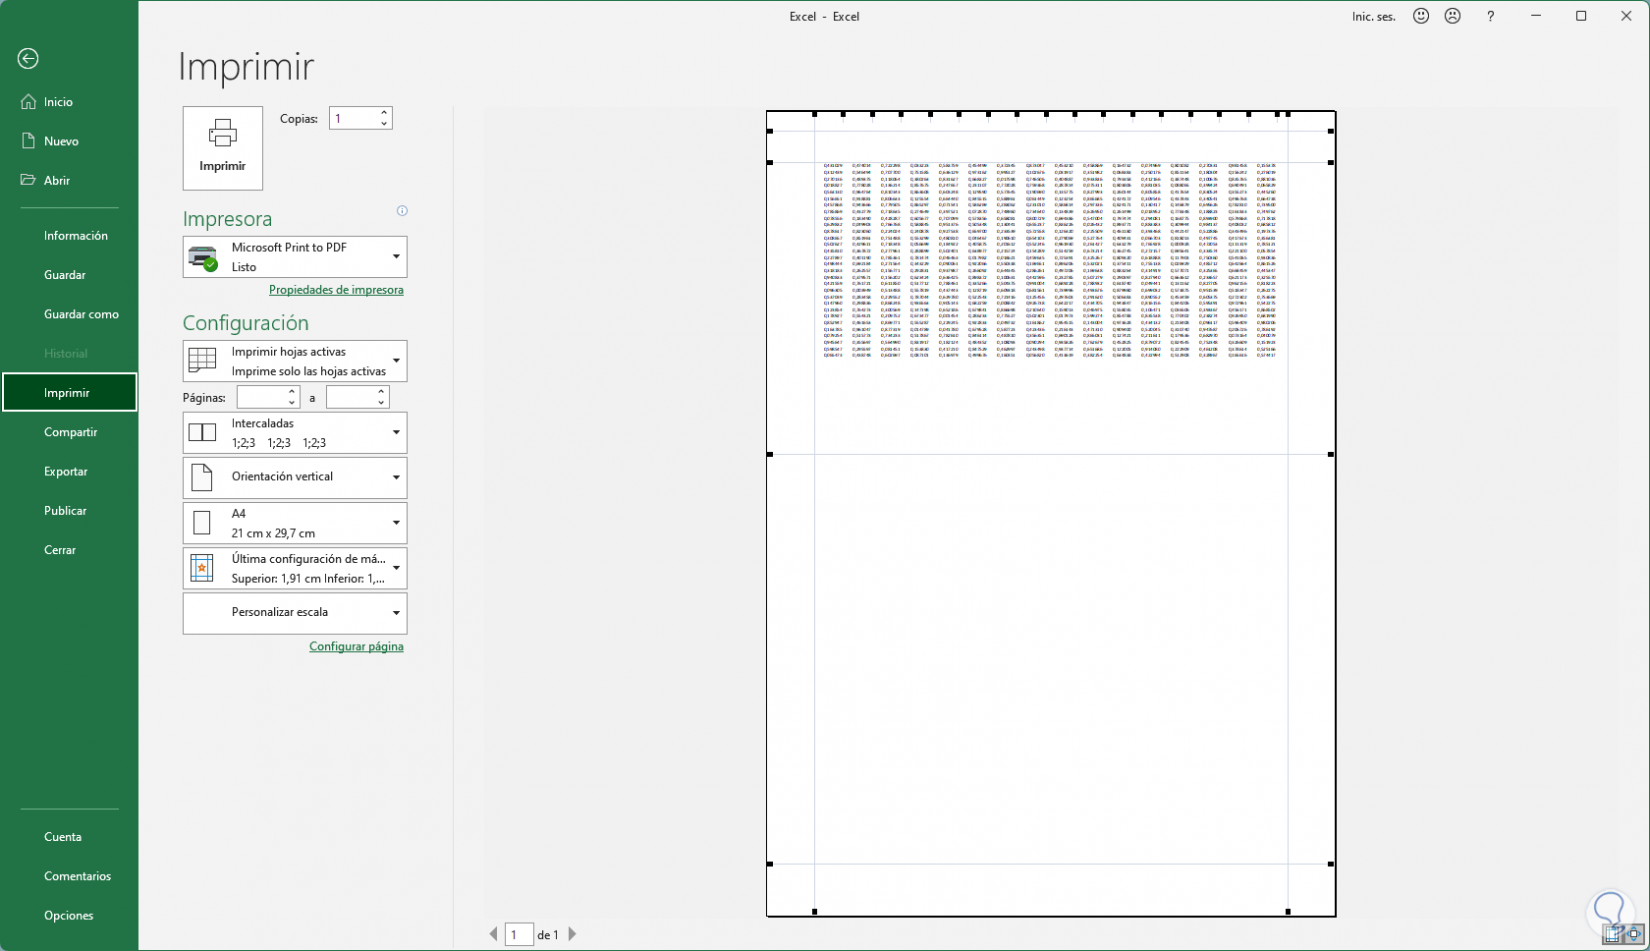
Task: Click Cerrar to close the workbook
Action: click(x=69, y=550)
